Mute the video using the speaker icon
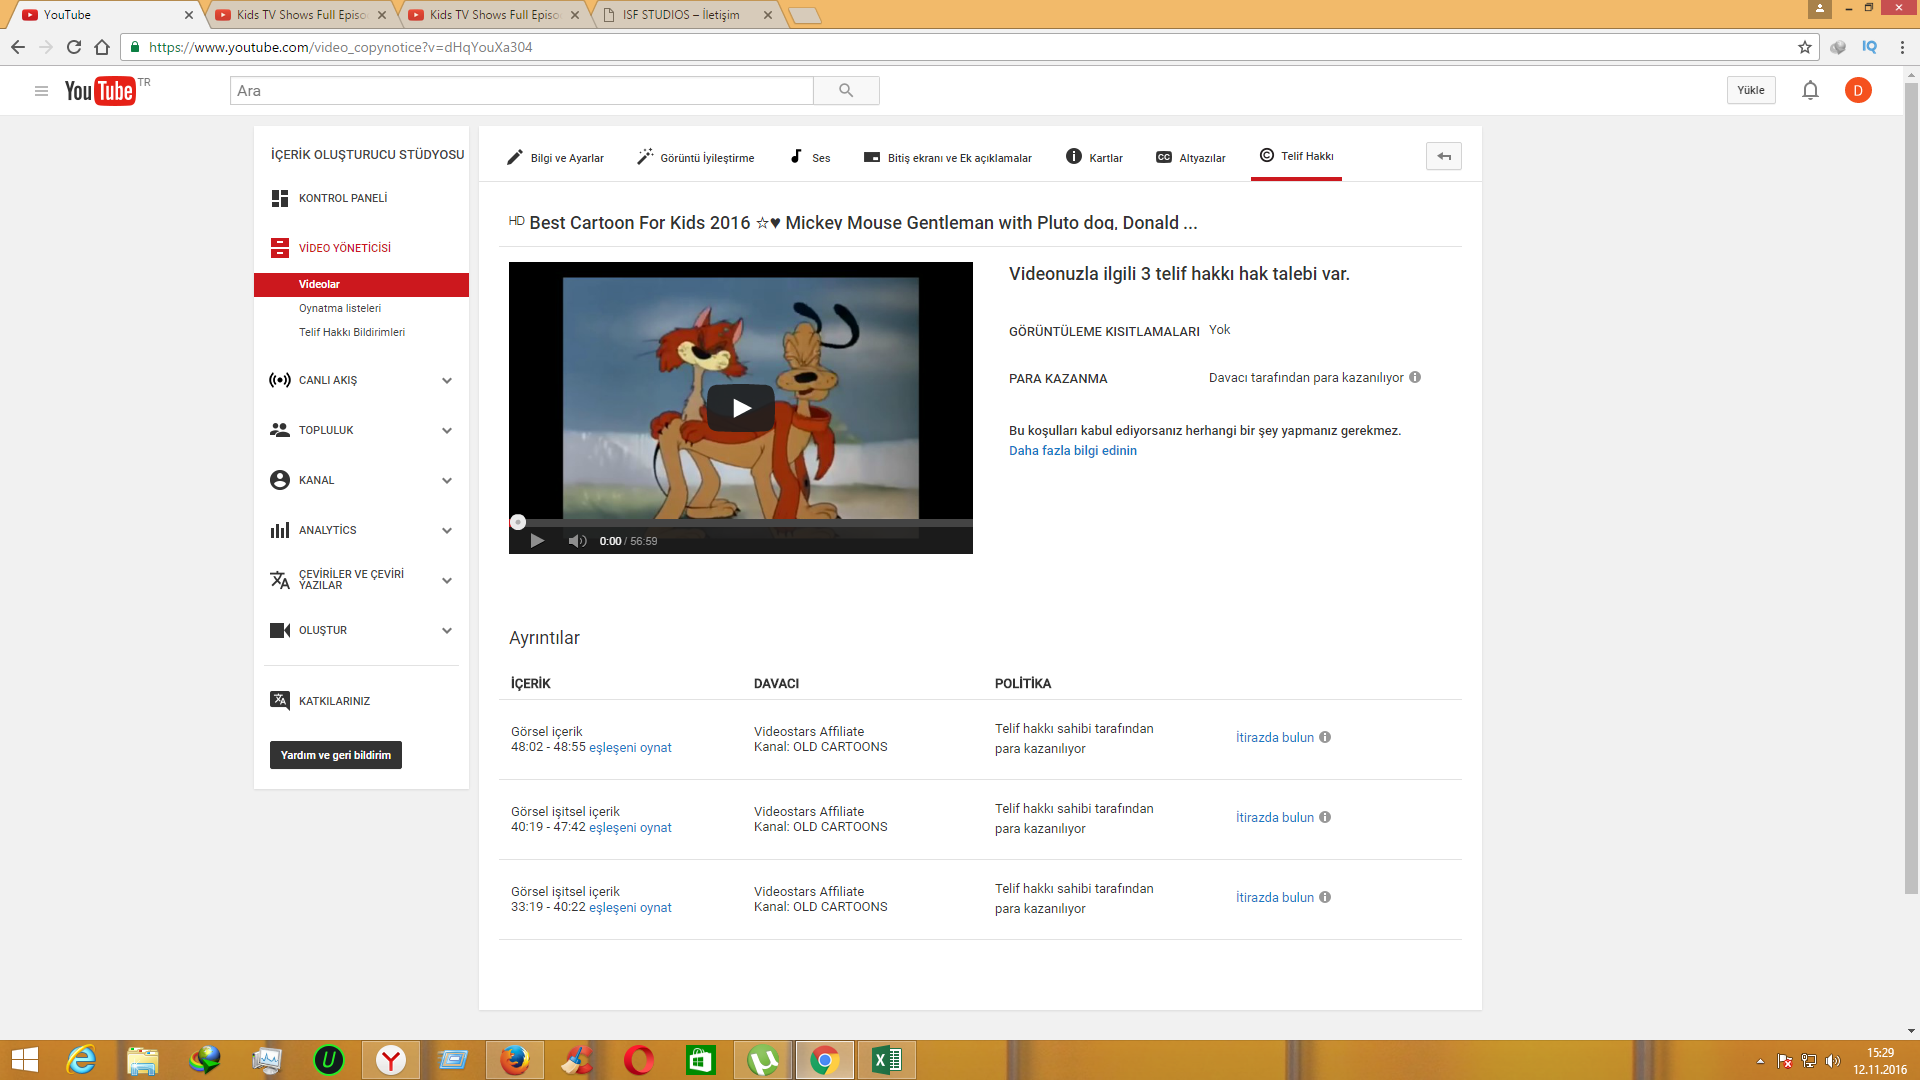 point(577,541)
